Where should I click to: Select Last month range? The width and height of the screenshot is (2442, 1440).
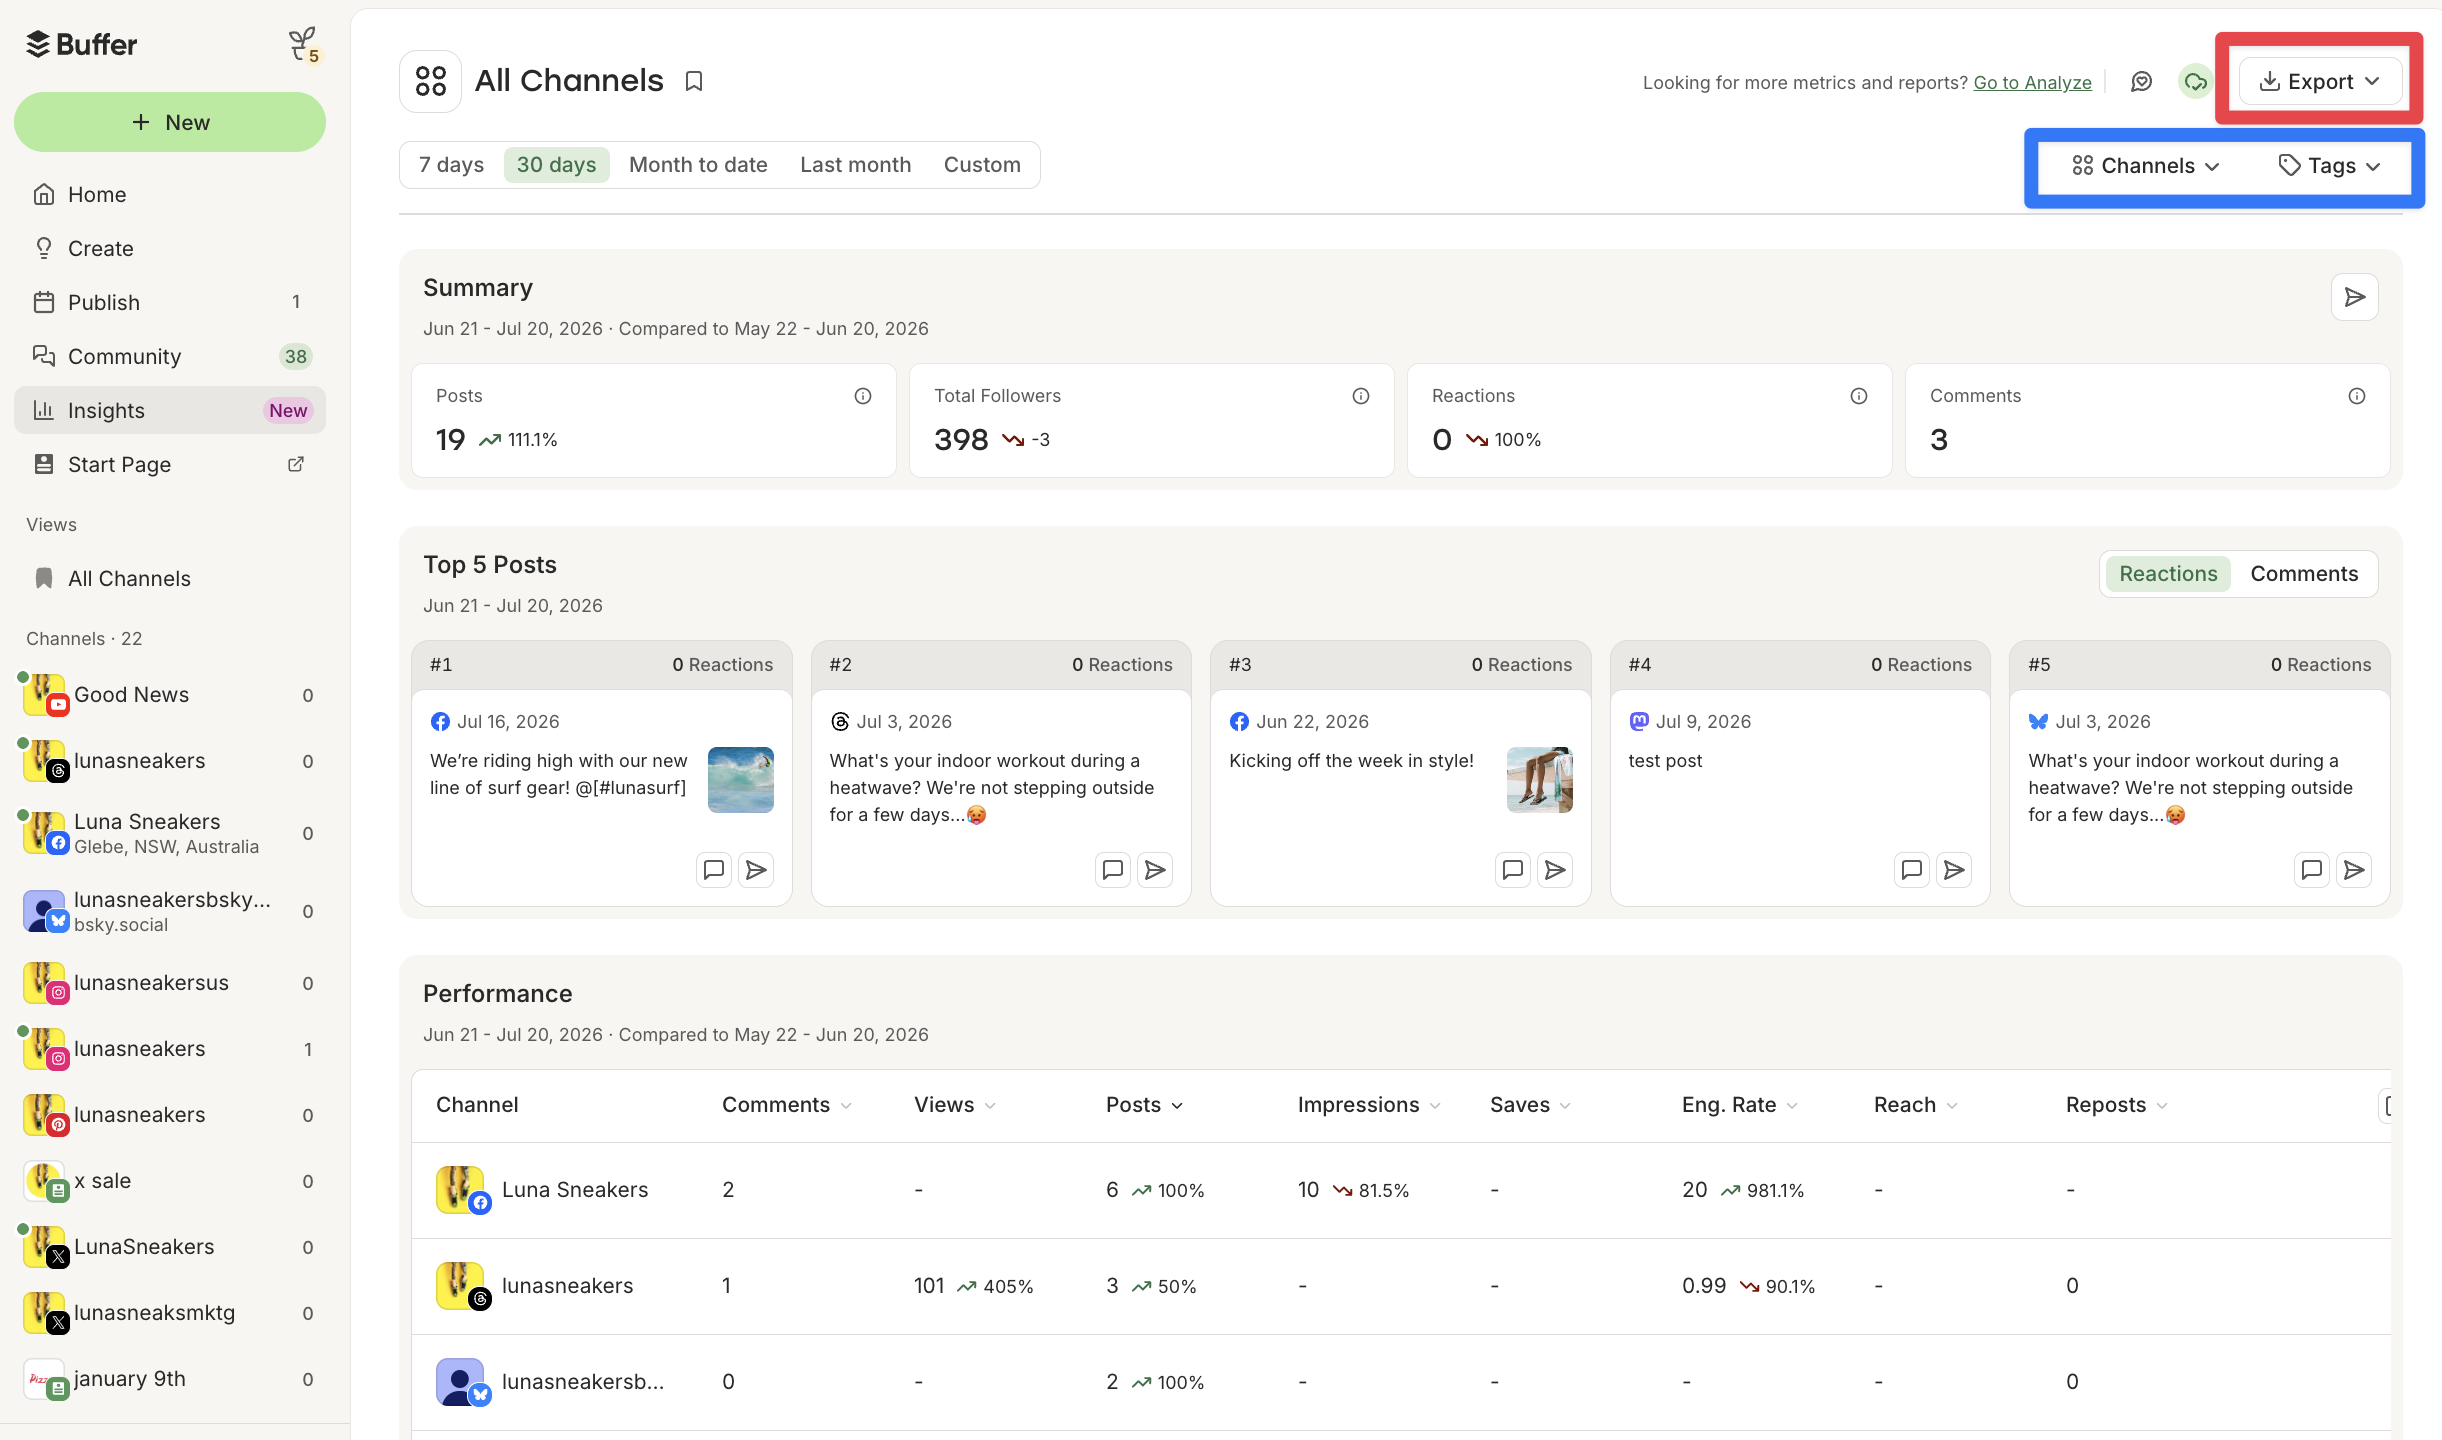pos(855,165)
